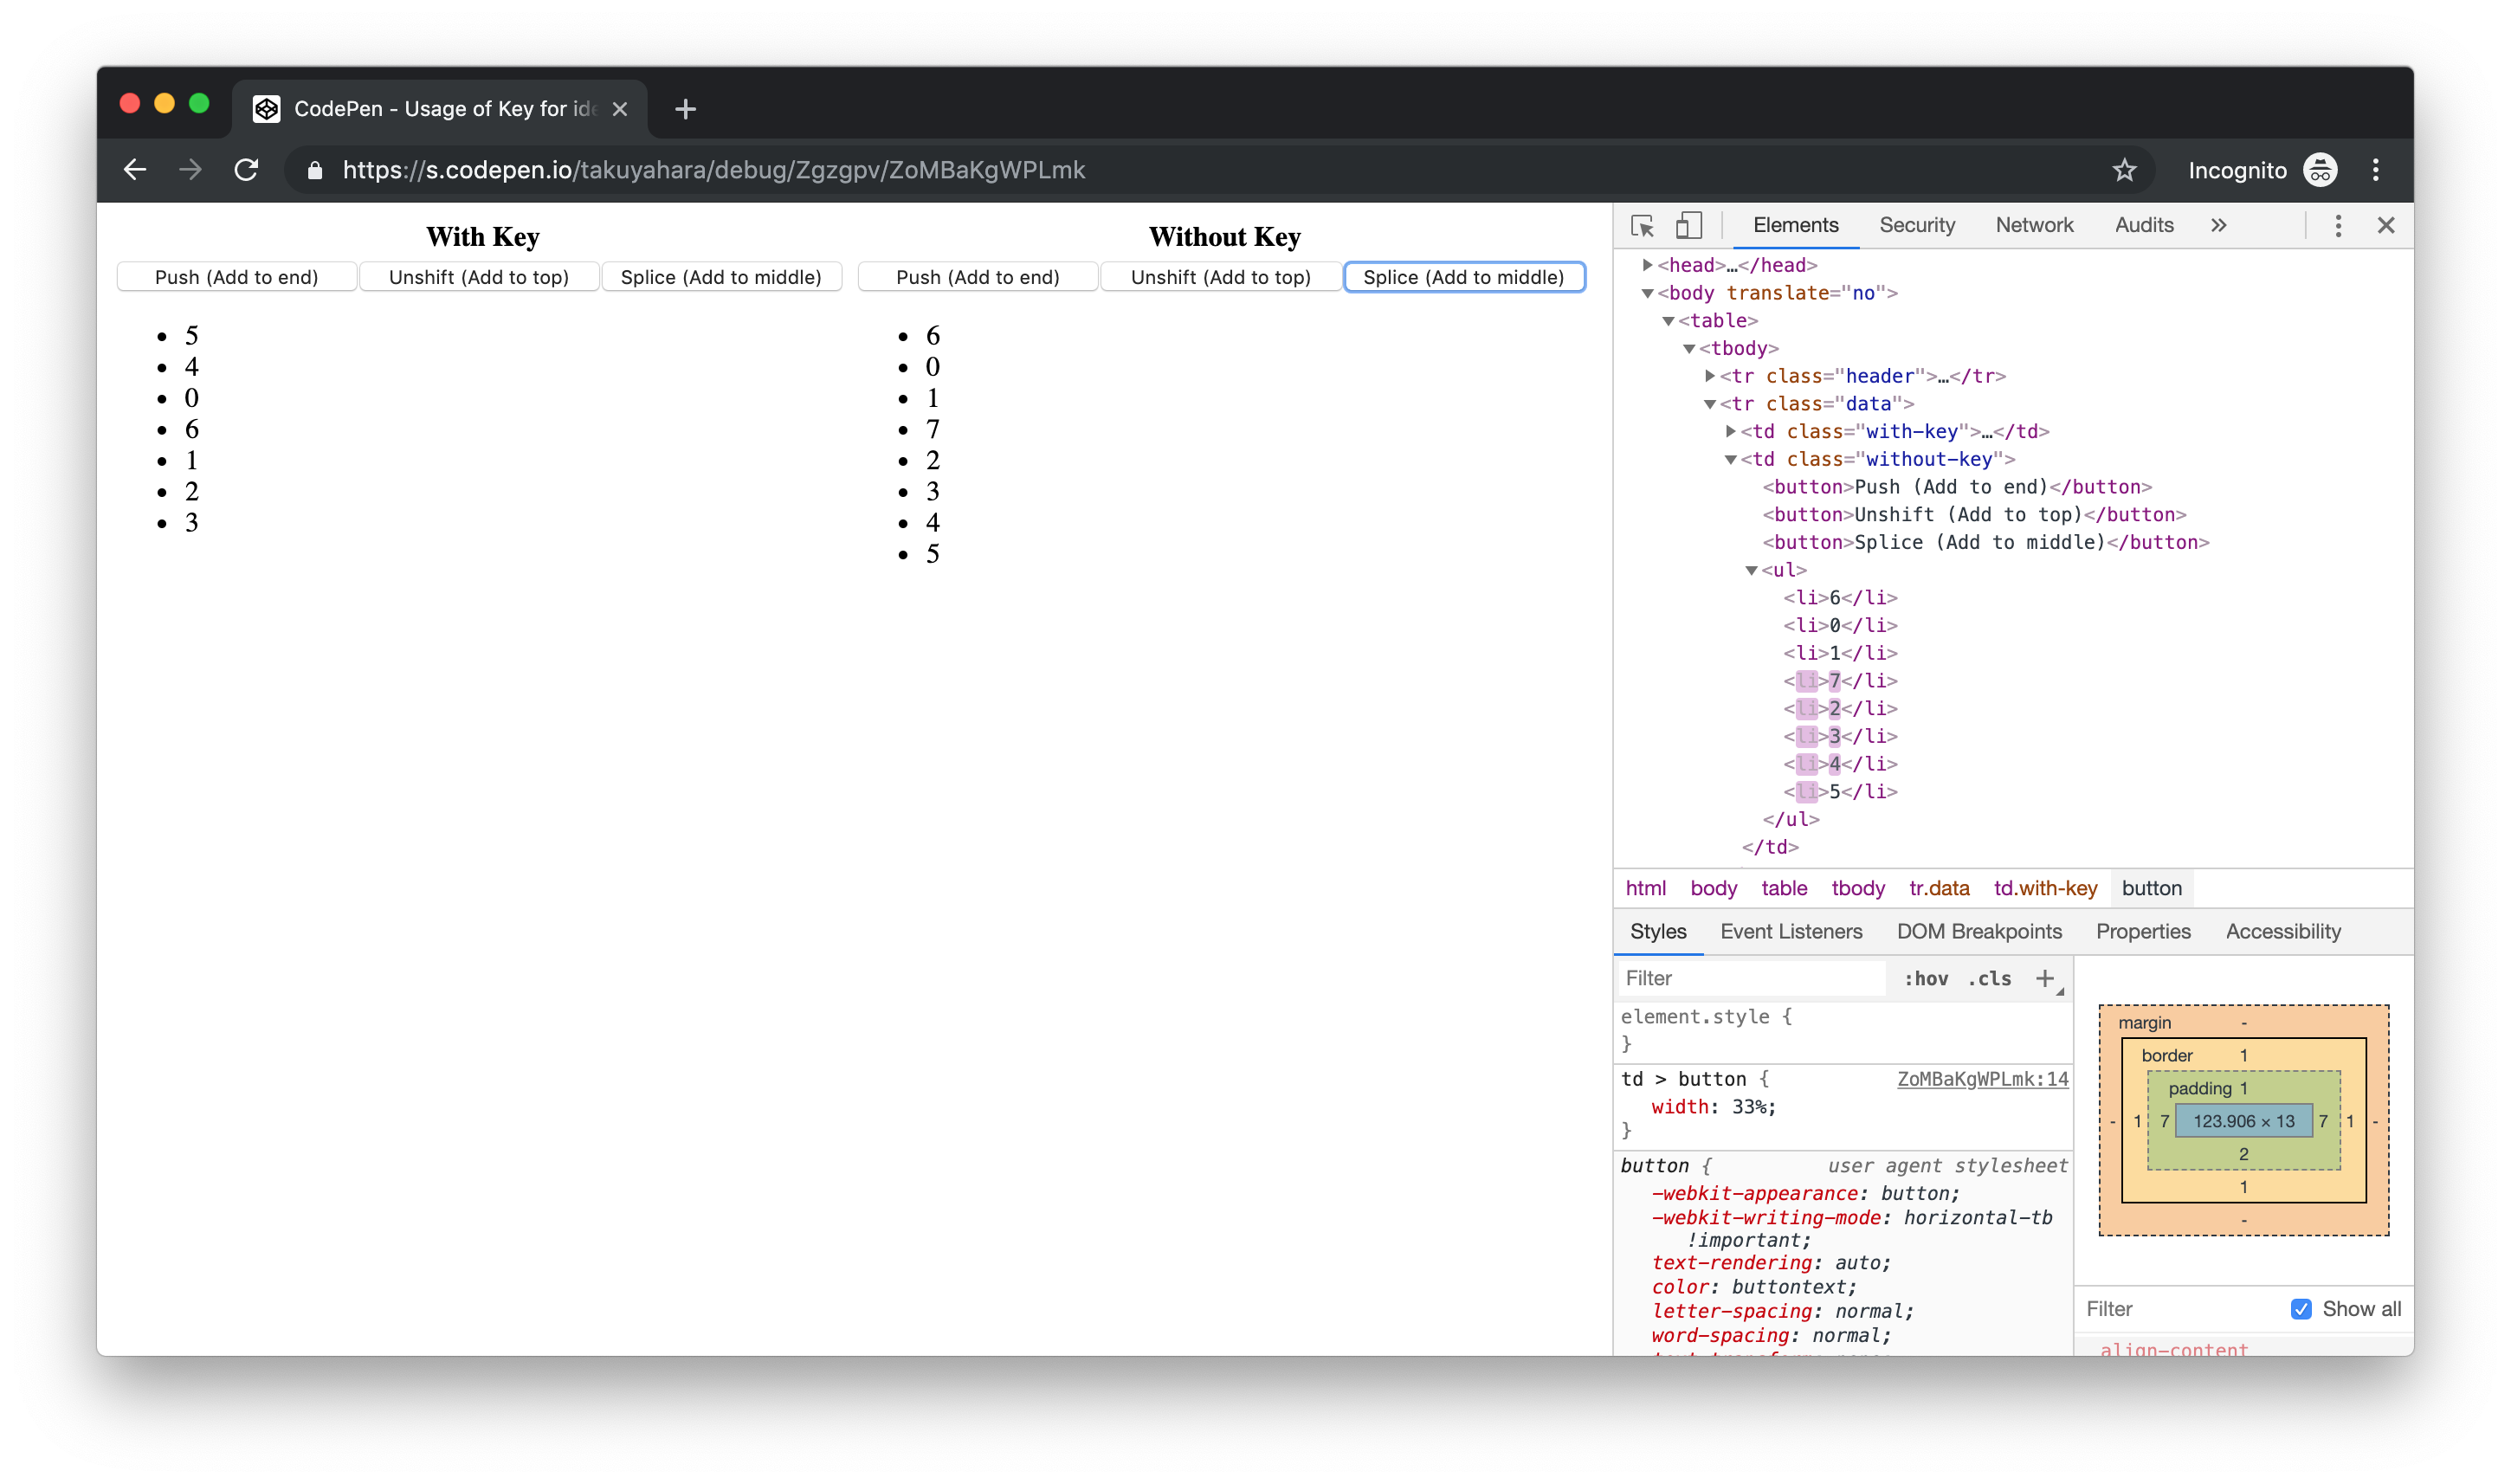Collapse the ul element node

pyautogui.click(x=1750, y=570)
